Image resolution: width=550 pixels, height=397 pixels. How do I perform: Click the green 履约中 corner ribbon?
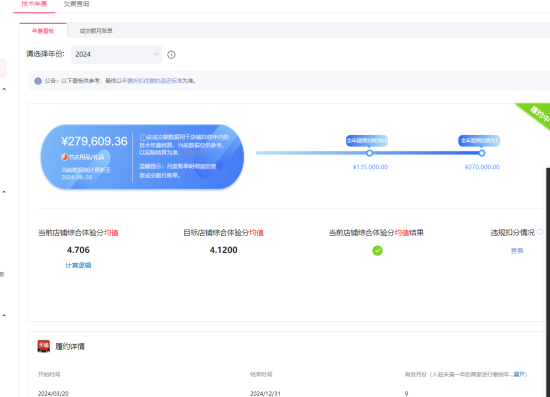click(x=536, y=115)
